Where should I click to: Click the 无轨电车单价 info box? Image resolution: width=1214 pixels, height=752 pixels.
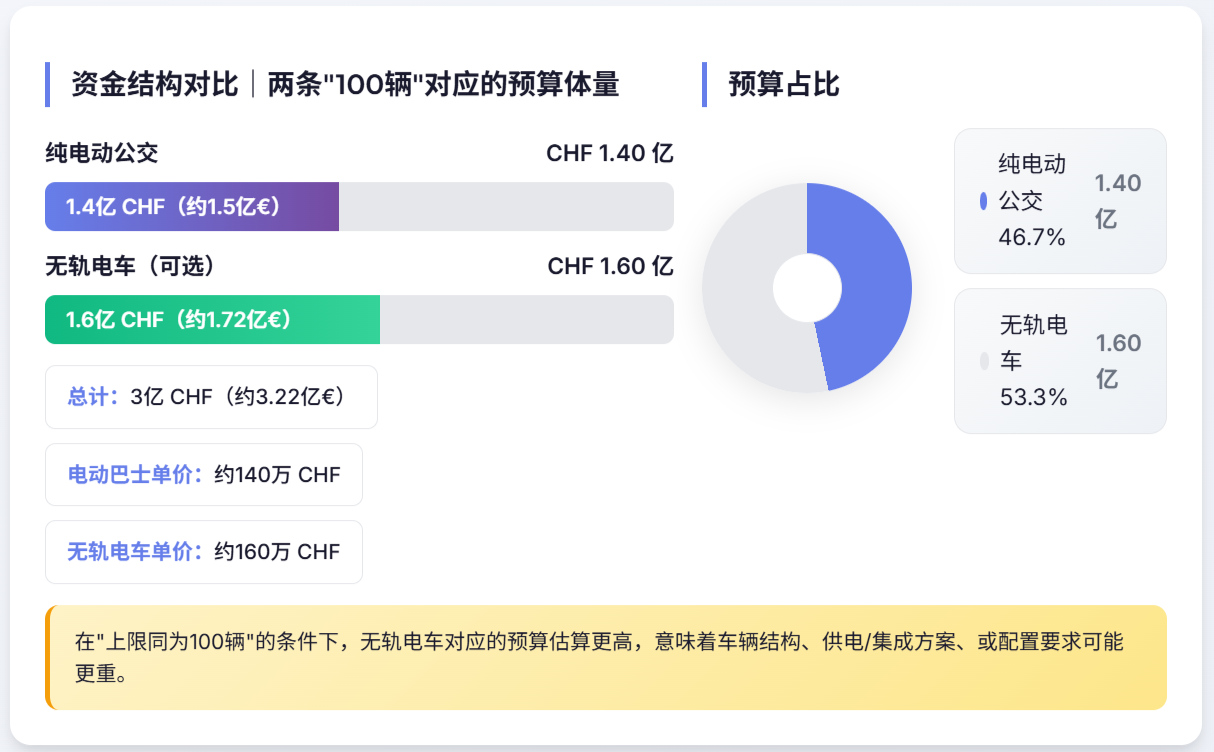point(204,552)
